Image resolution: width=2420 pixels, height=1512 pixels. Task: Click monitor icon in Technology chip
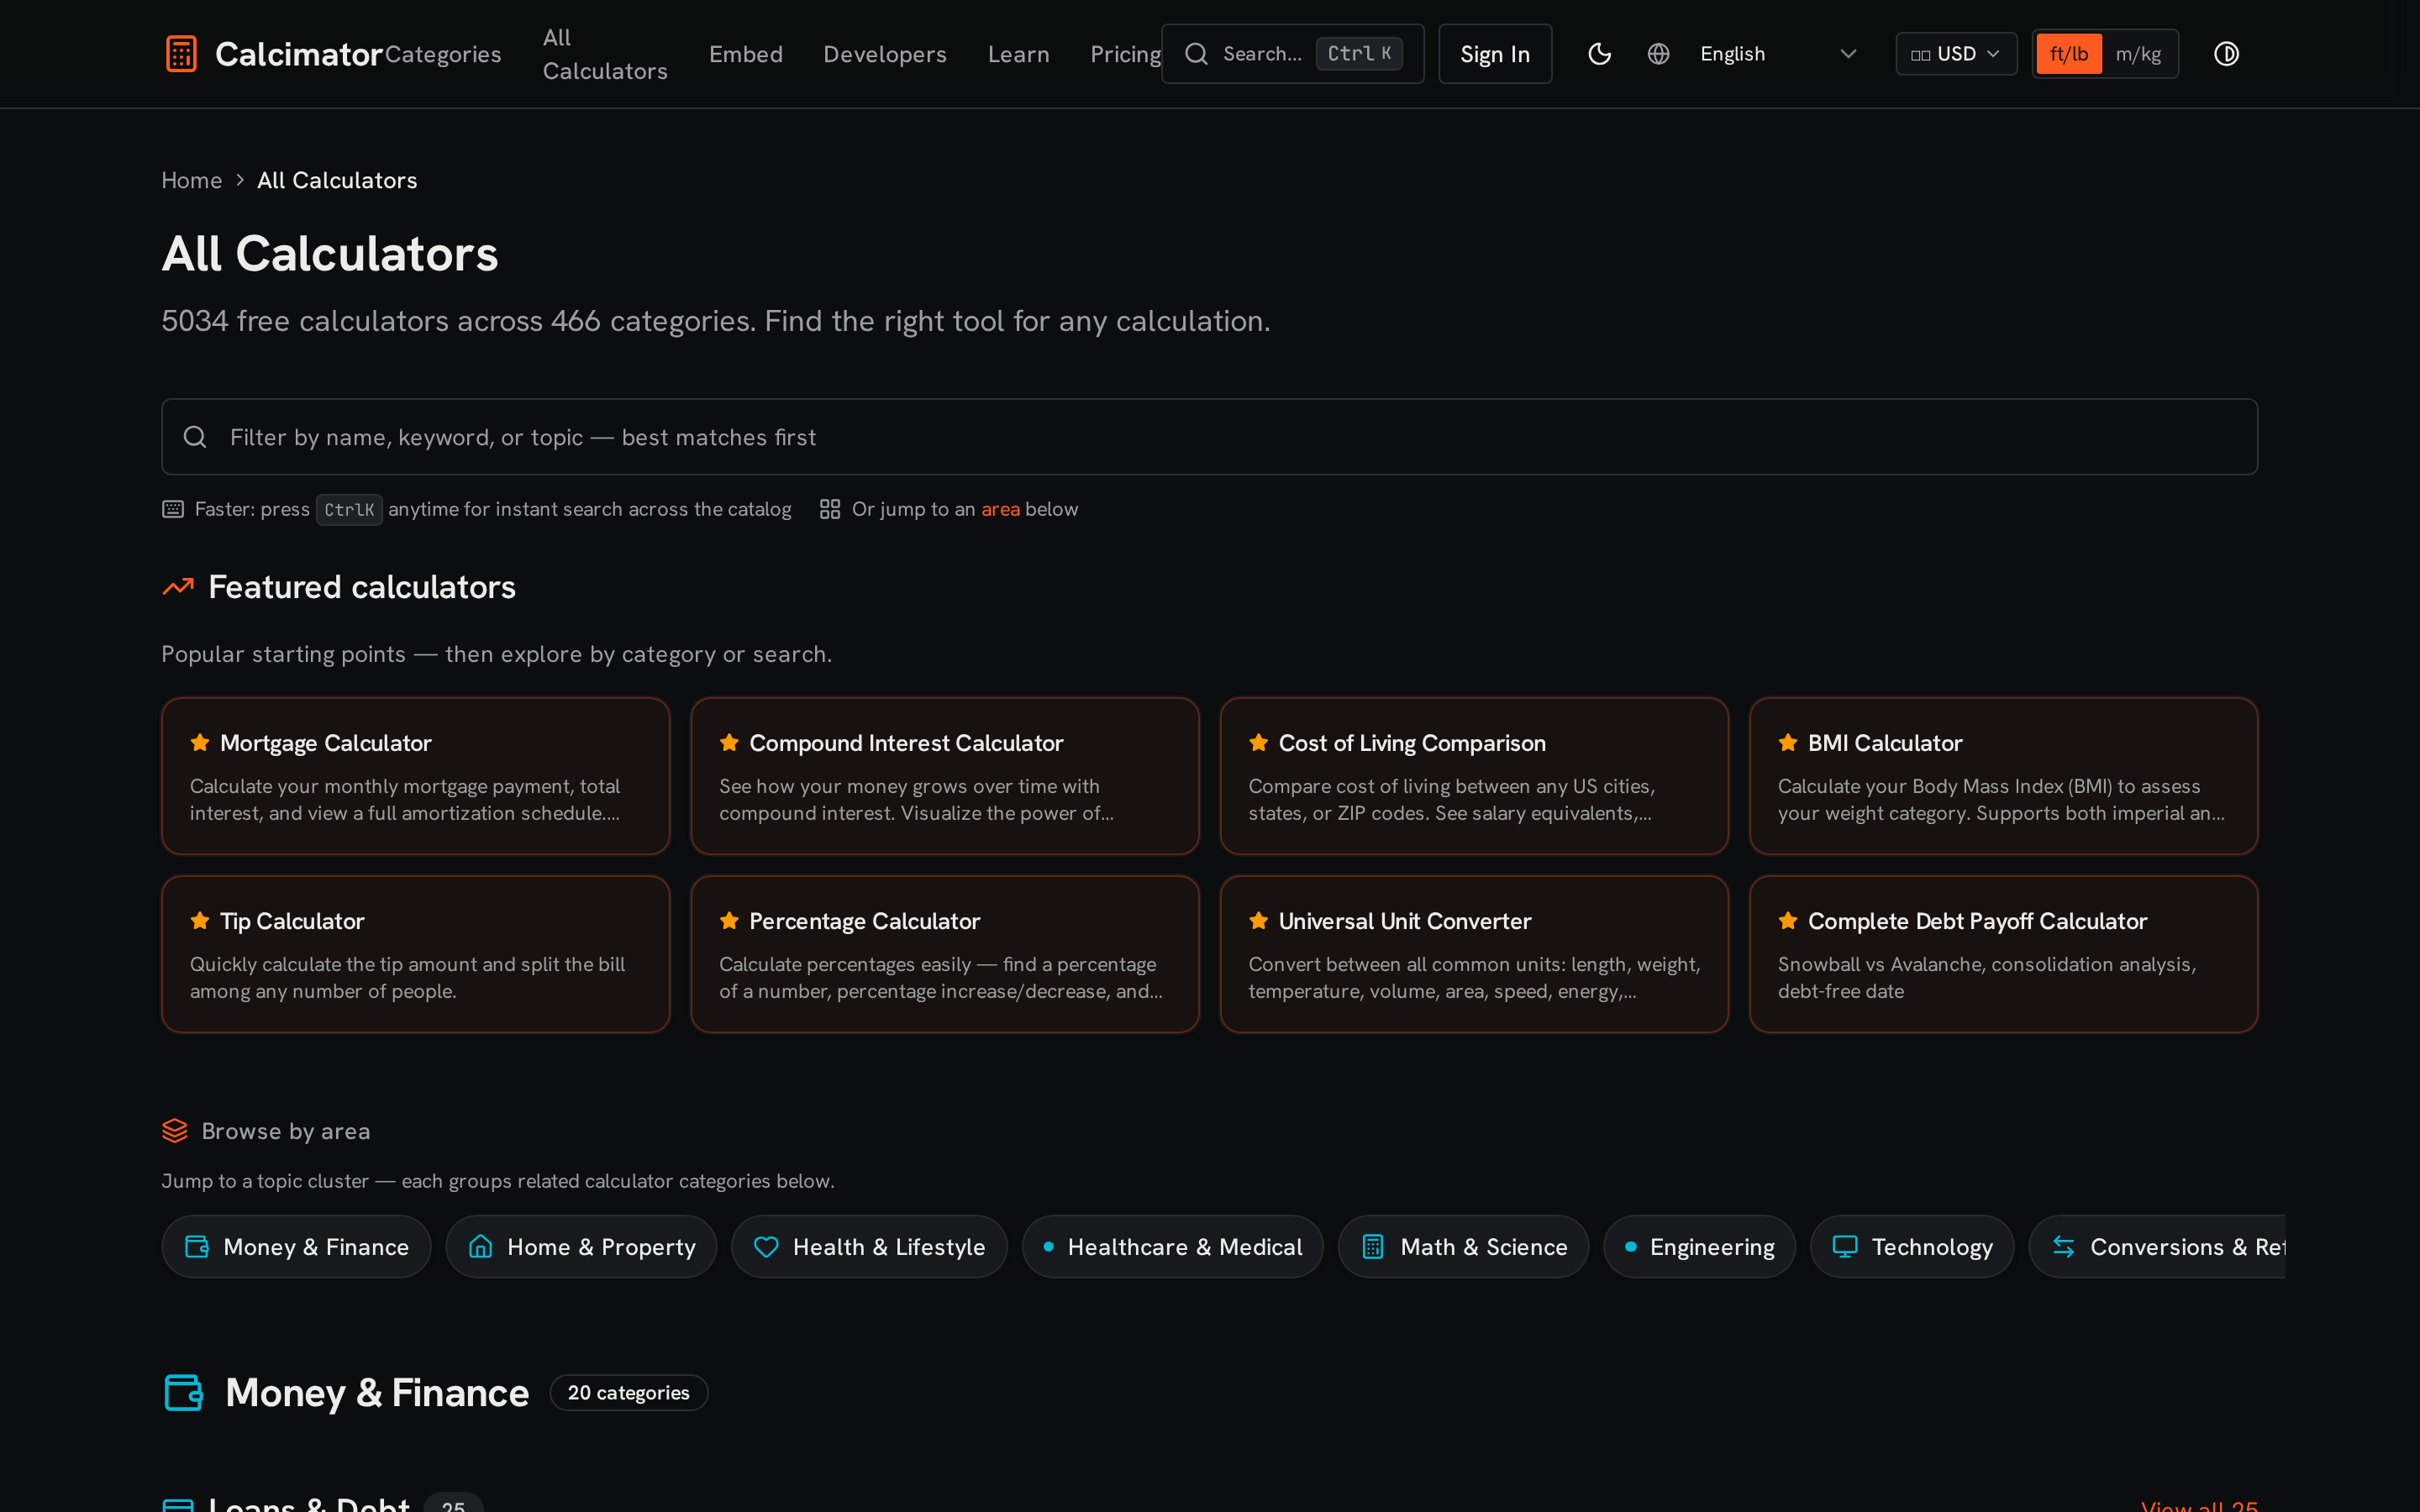coord(1845,1247)
